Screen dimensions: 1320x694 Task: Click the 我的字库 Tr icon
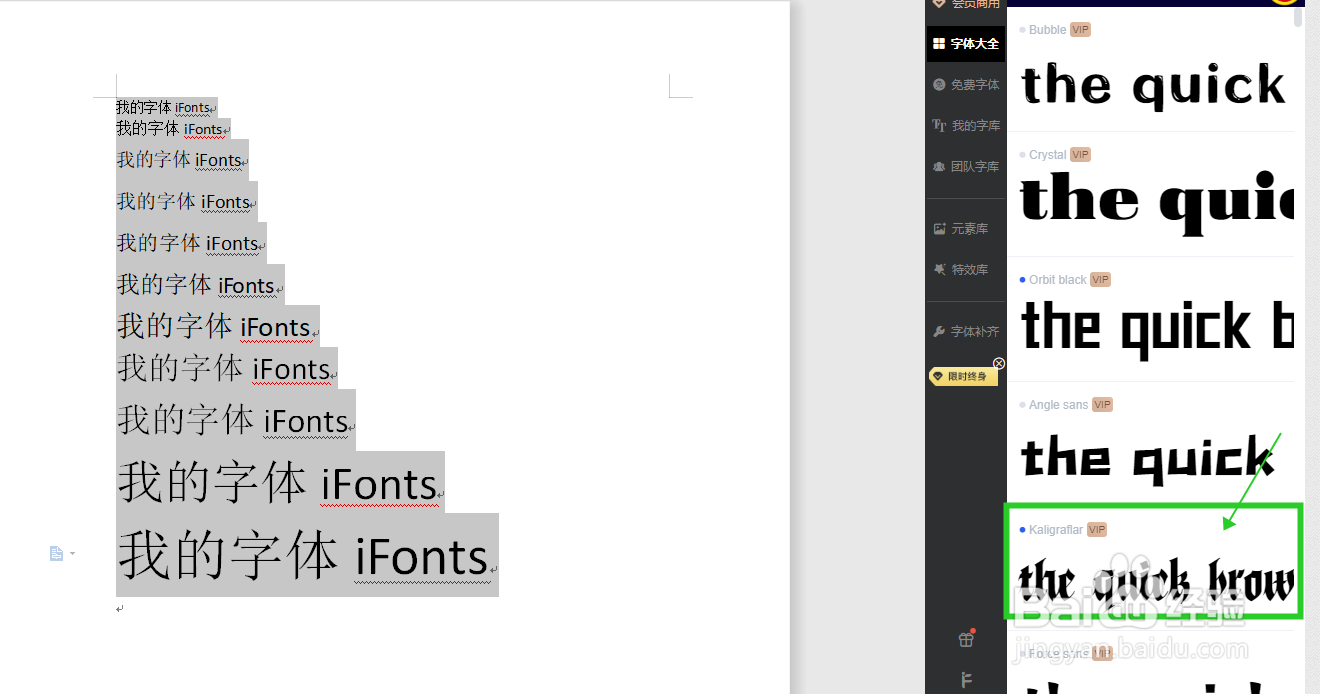coord(939,126)
